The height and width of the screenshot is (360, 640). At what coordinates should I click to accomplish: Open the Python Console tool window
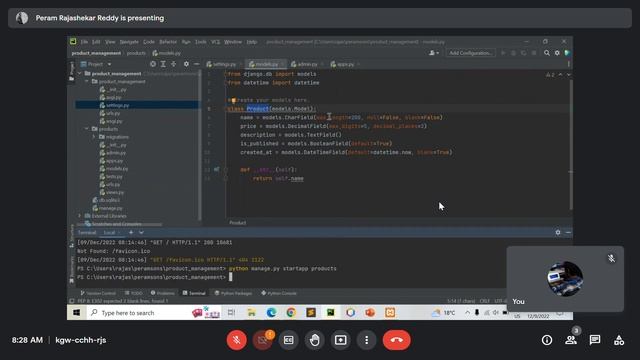pos(279,293)
